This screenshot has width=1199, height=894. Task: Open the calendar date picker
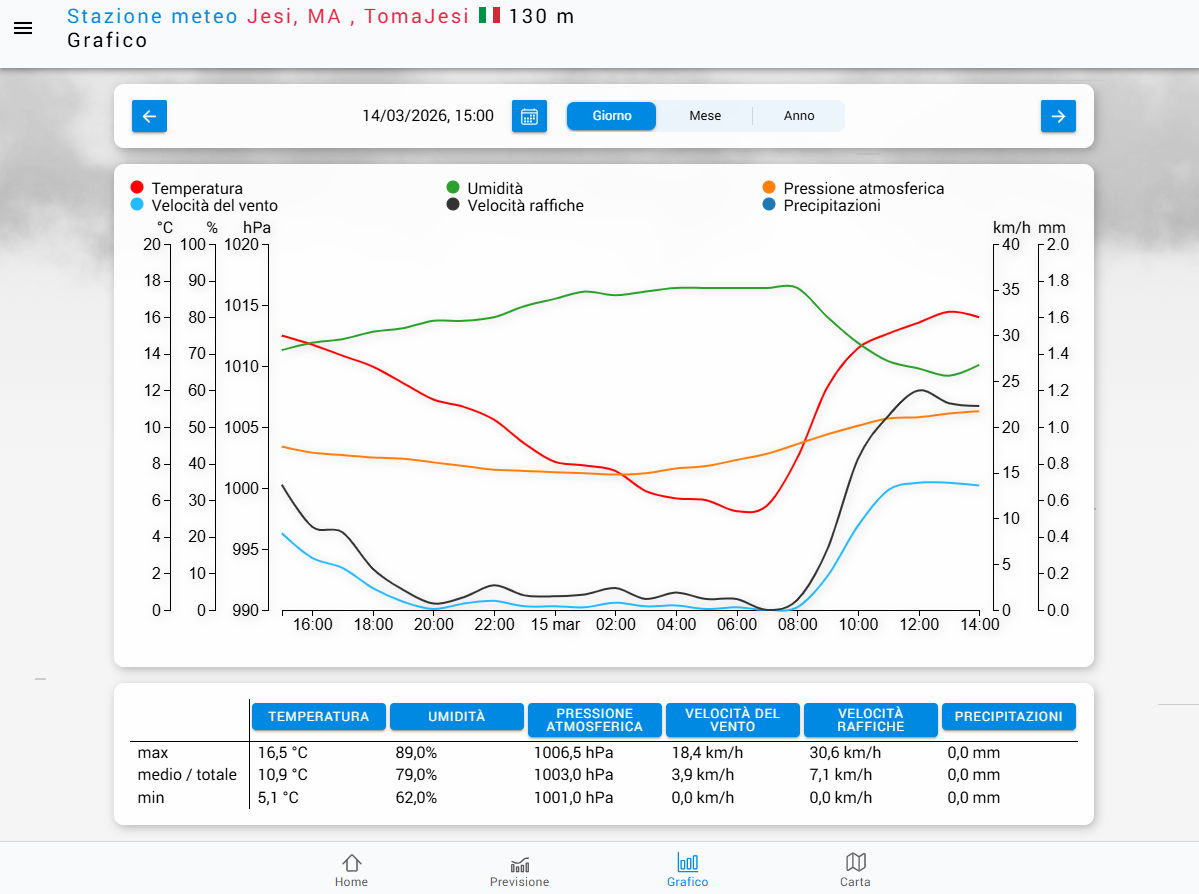coord(529,116)
